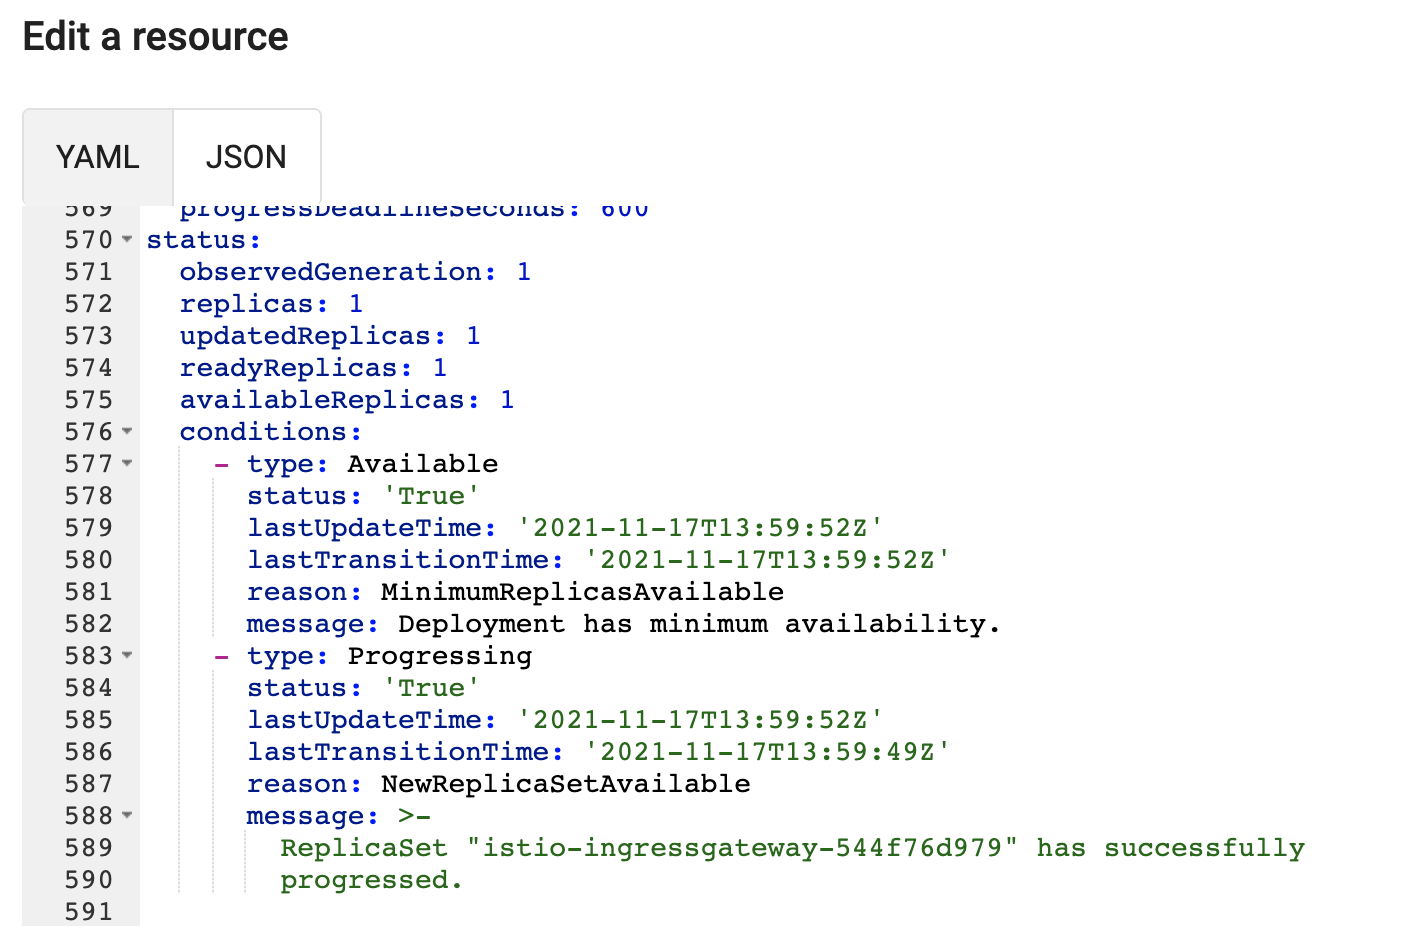1416x946 pixels.
Task: Click lastTransitionTime value ending in 49Z
Action: pyautogui.click(x=767, y=752)
